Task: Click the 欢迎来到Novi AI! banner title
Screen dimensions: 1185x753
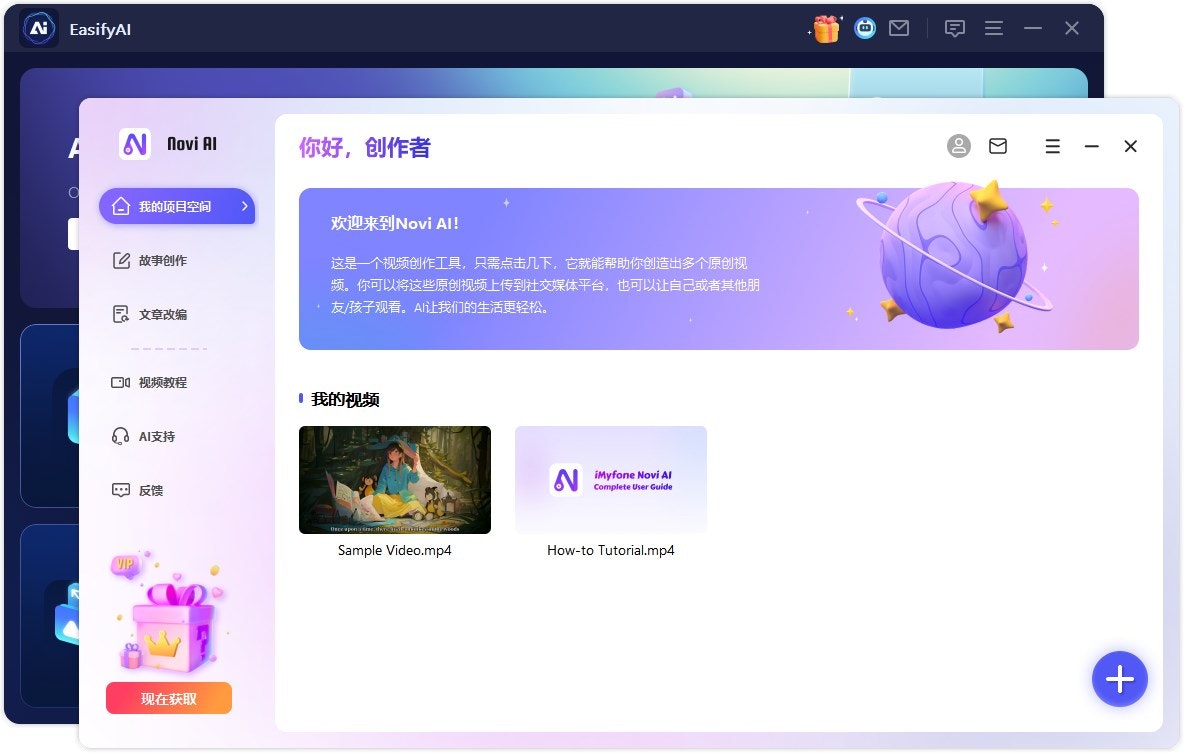Action: click(x=394, y=223)
